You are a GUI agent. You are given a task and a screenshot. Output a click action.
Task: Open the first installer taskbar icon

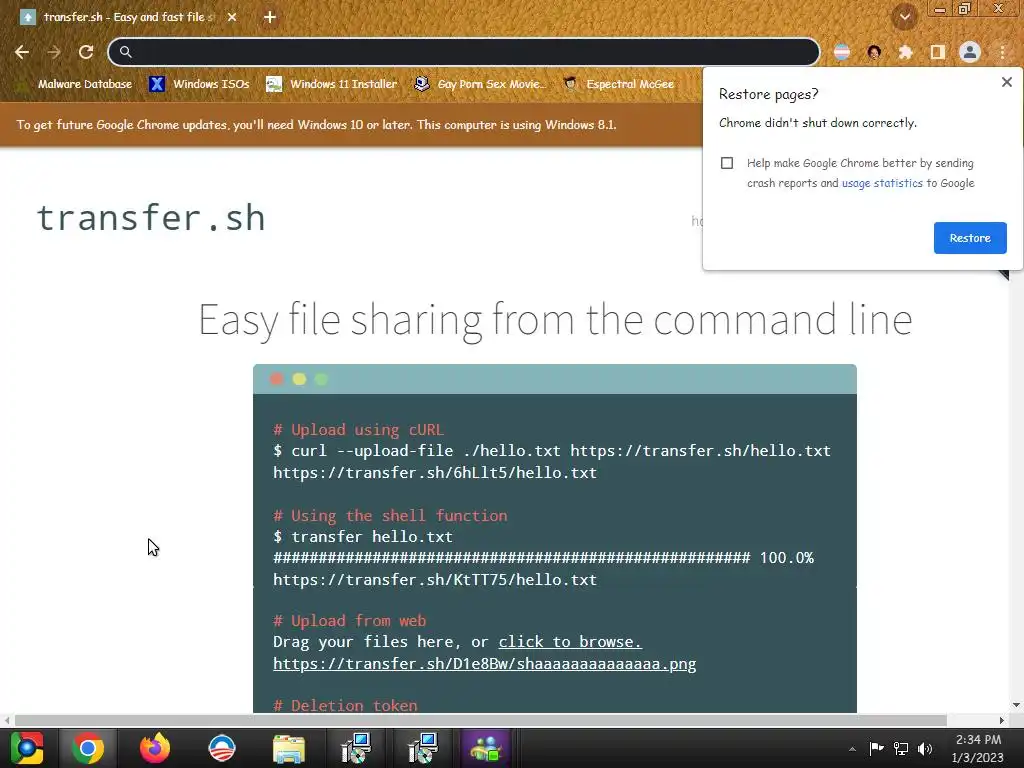(357, 748)
